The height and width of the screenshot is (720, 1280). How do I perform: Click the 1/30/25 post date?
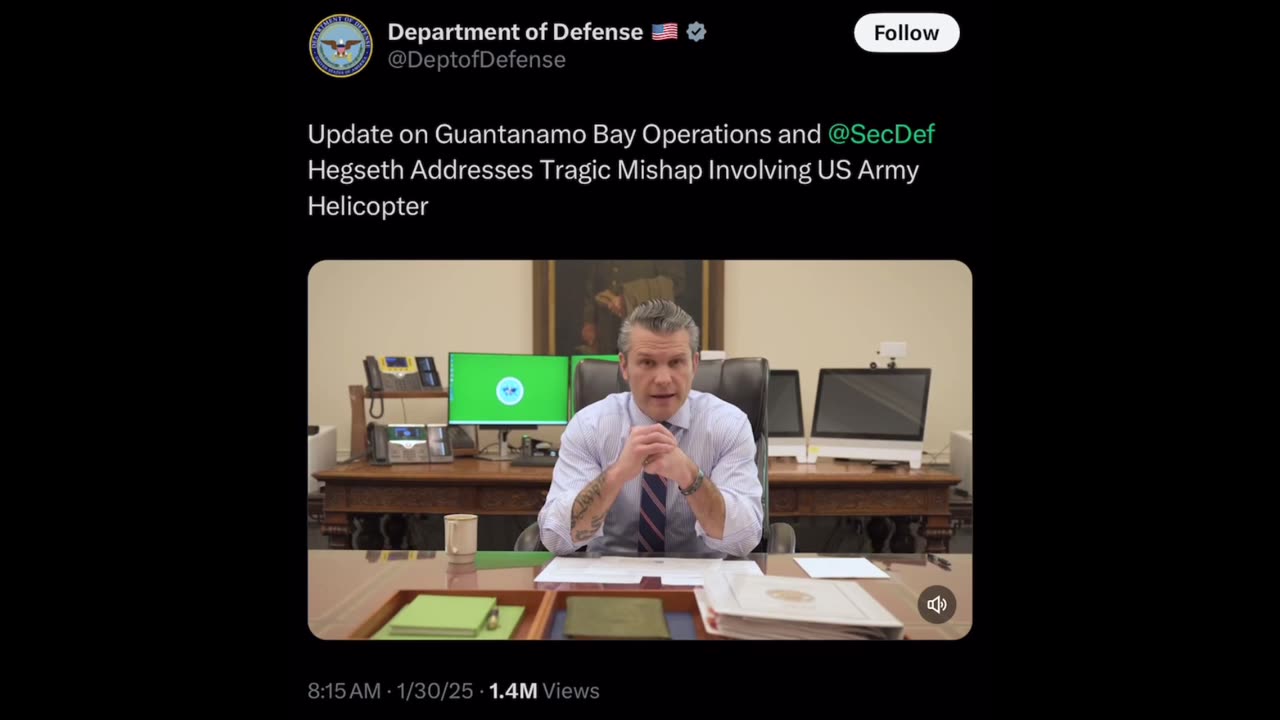[x=435, y=691]
